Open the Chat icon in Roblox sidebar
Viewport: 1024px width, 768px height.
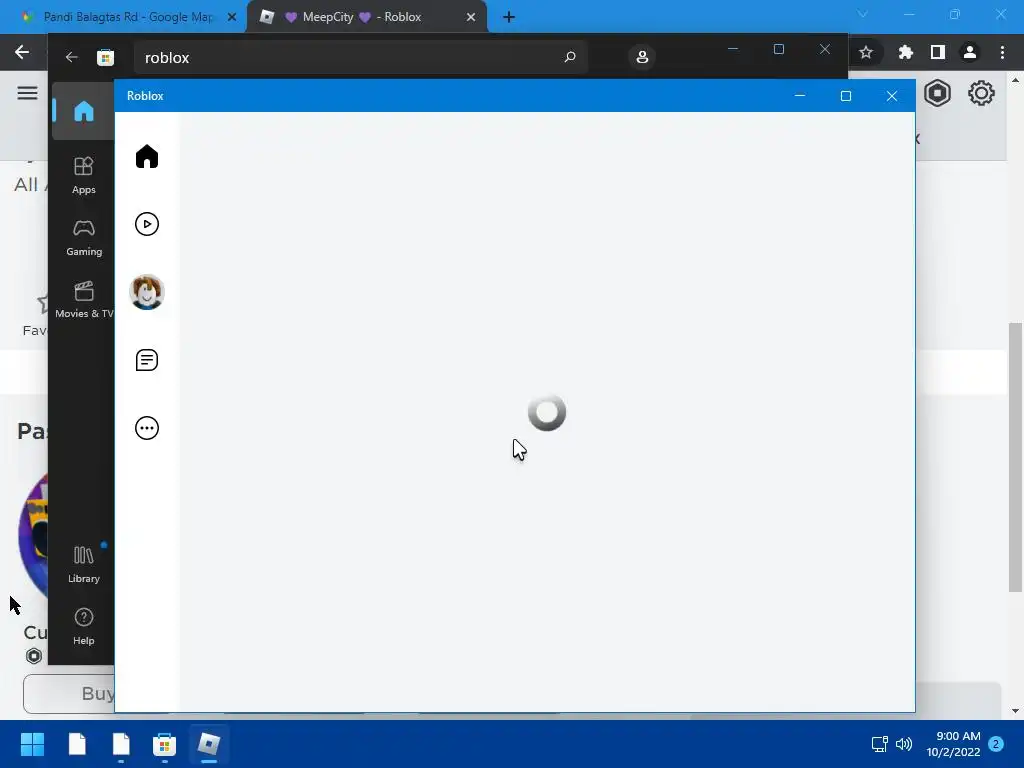point(147,360)
